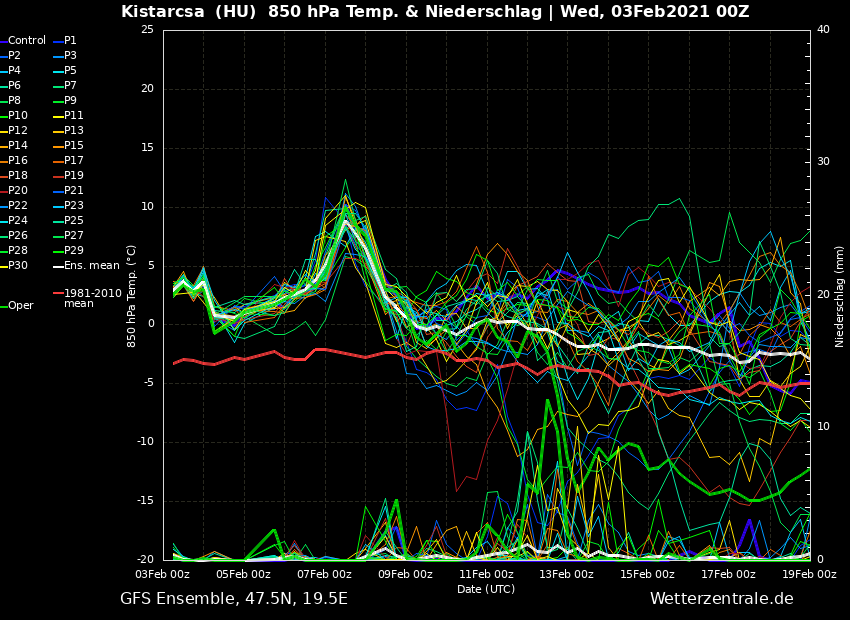Click the P30 legend label

(x=18, y=266)
